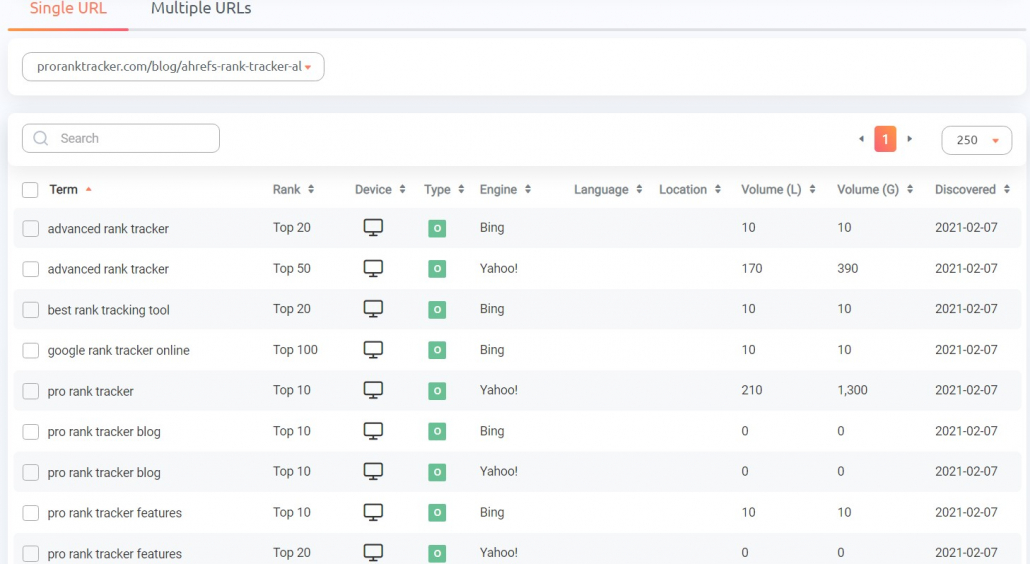
Task: Click green organic type icon, advanced rank tracker Yahoo! row
Action: 437,269
